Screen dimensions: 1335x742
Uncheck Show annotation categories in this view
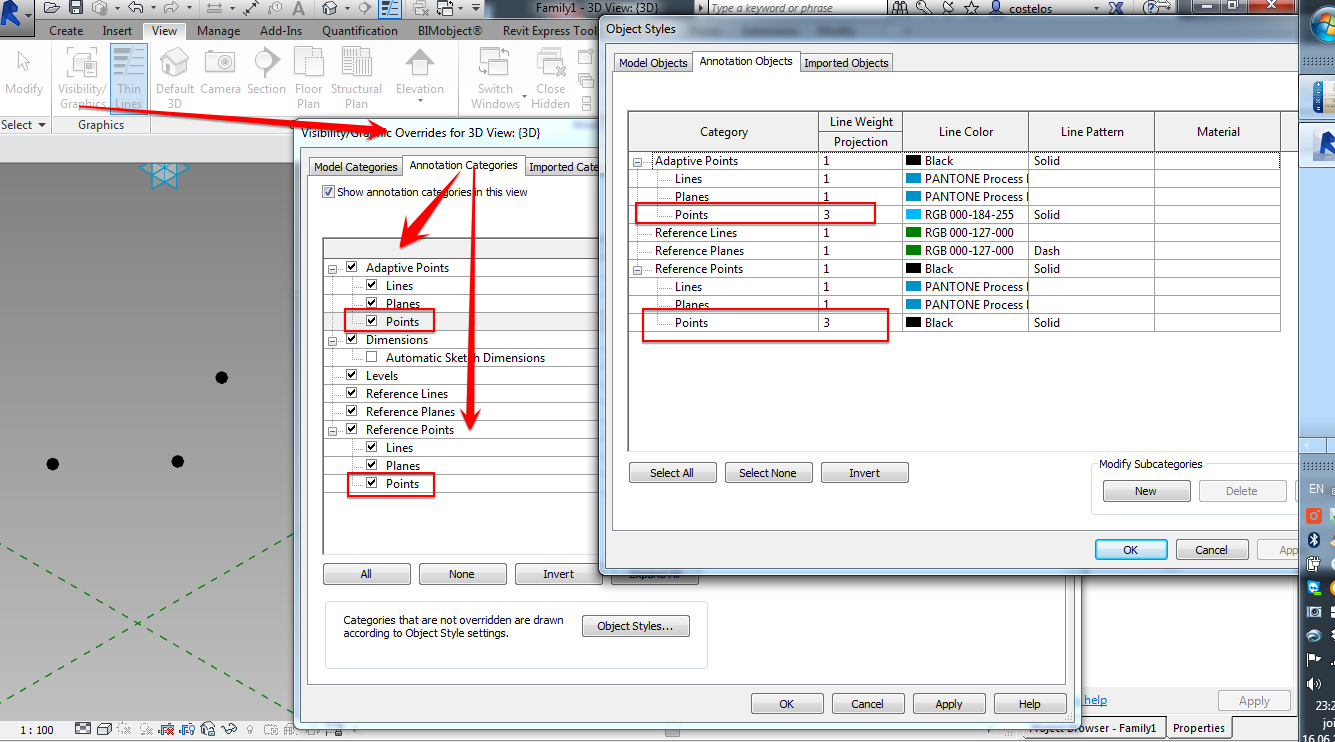pyautogui.click(x=328, y=191)
